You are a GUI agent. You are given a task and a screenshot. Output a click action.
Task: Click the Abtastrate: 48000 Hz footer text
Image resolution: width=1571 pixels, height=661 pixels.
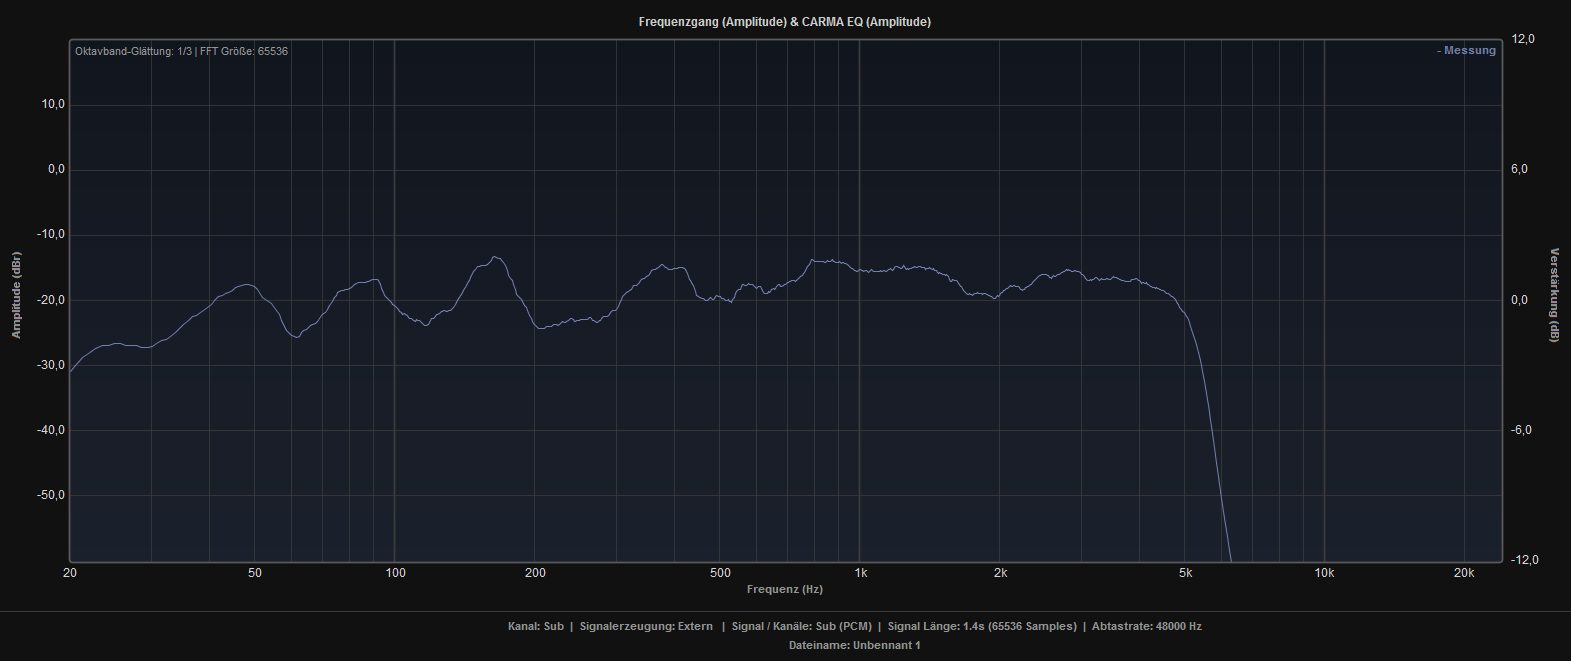(1146, 627)
